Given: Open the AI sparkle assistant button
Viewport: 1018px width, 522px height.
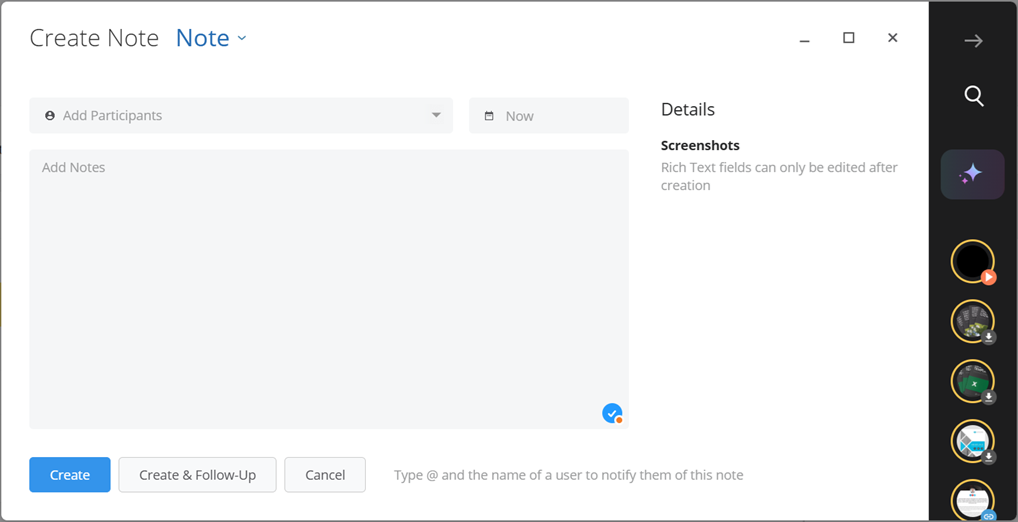Looking at the screenshot, I should coord(973,175).
